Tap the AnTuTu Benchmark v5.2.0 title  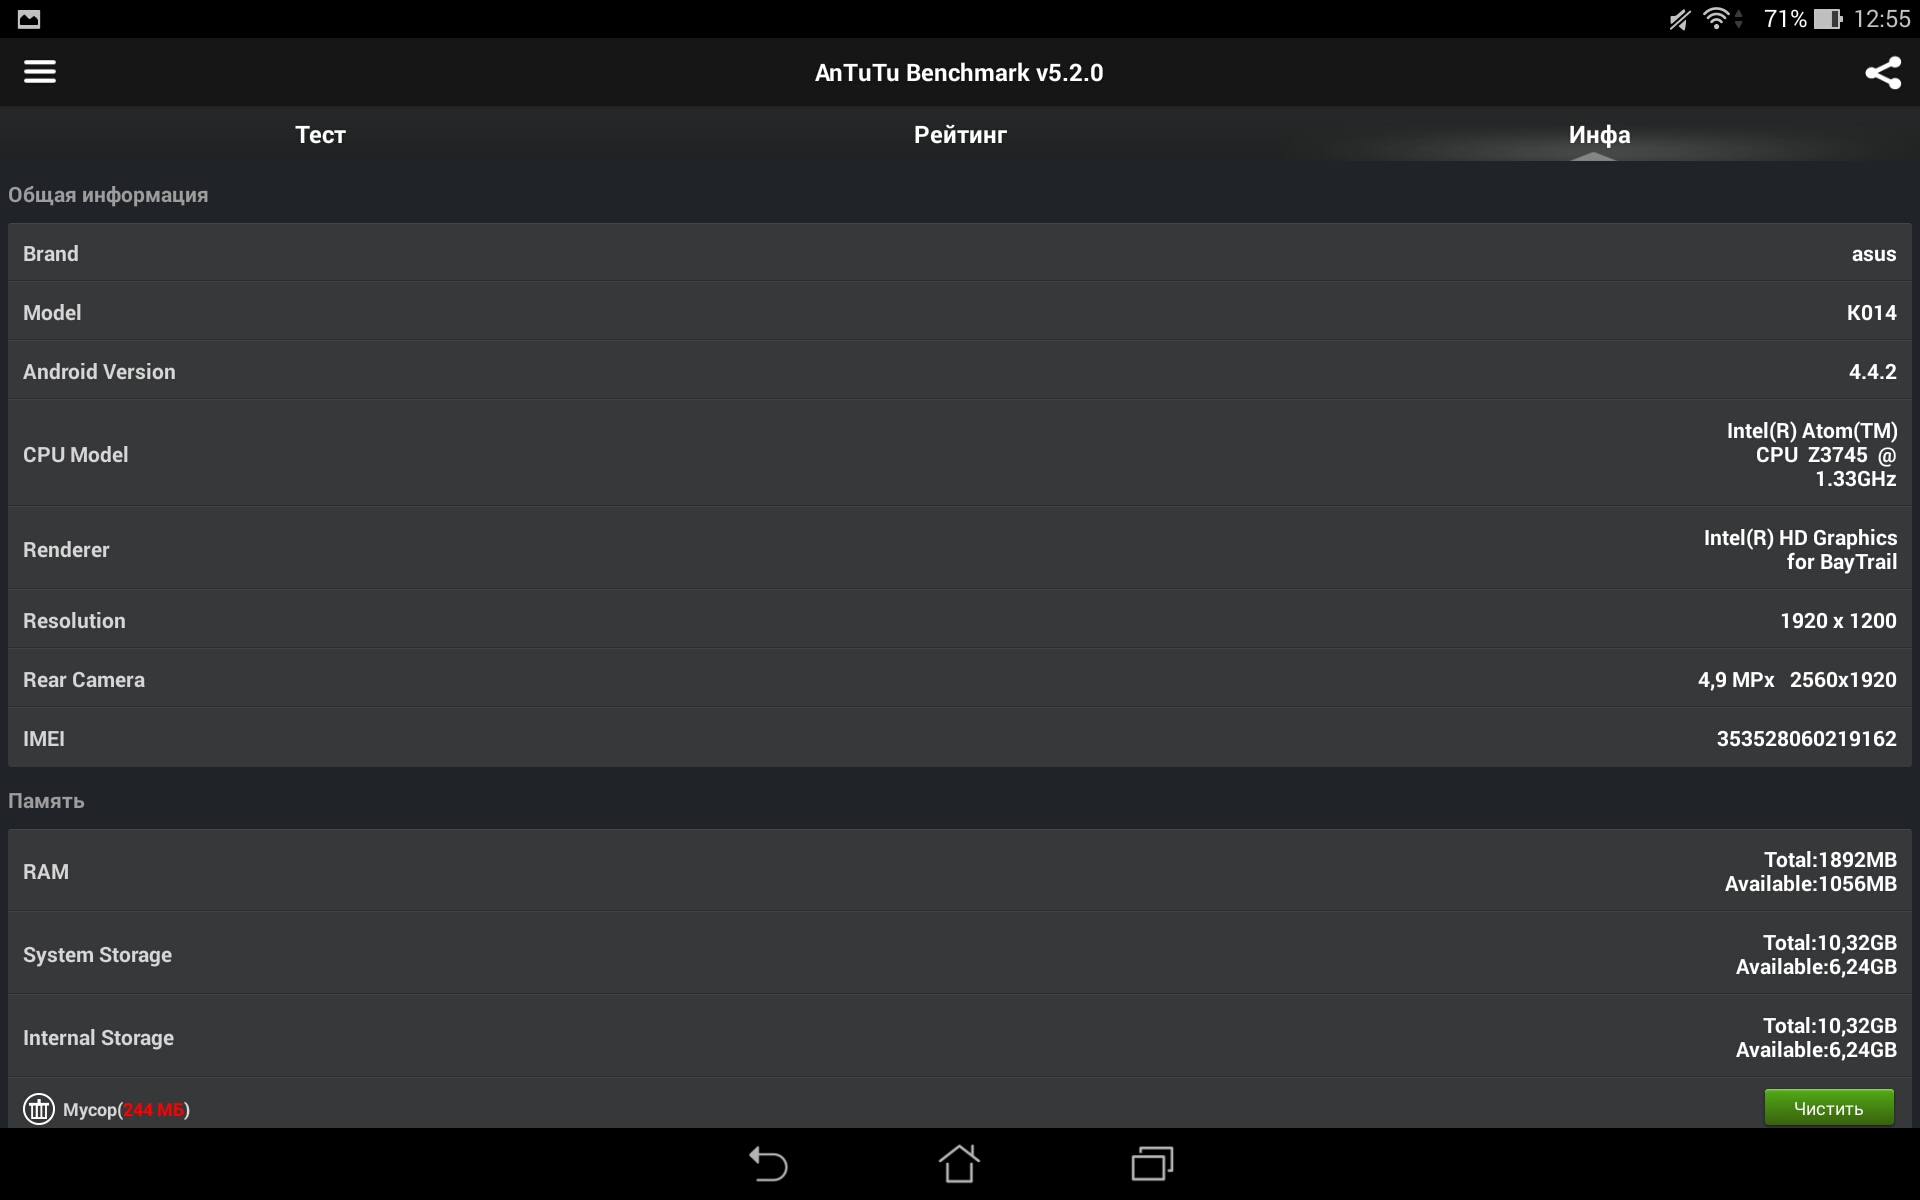[x=959, y=73]
